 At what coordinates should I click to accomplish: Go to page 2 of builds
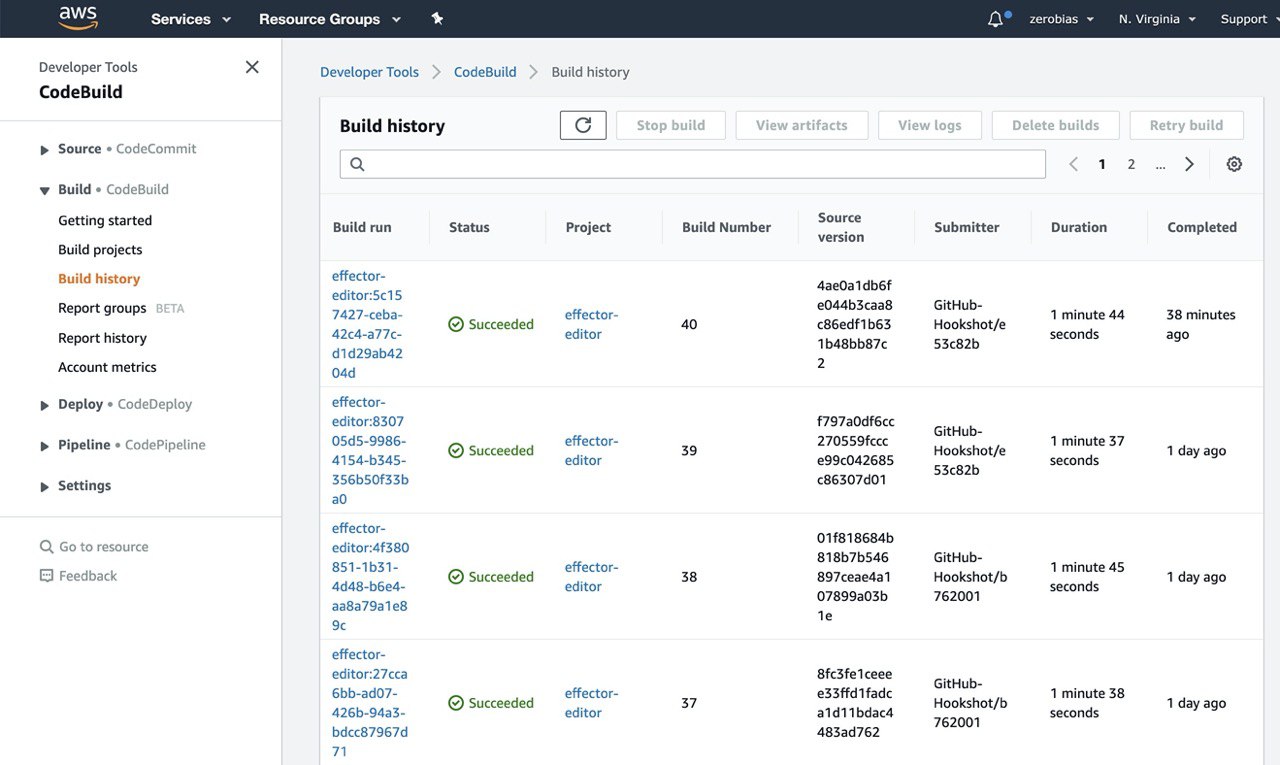click(1131, 164)
